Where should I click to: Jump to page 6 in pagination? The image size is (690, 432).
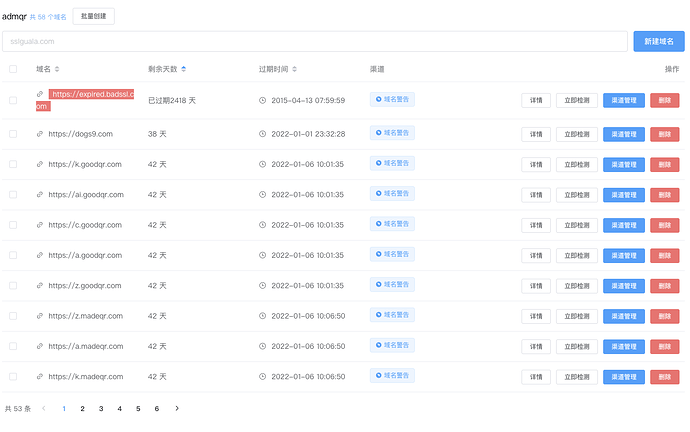point(156,408)
